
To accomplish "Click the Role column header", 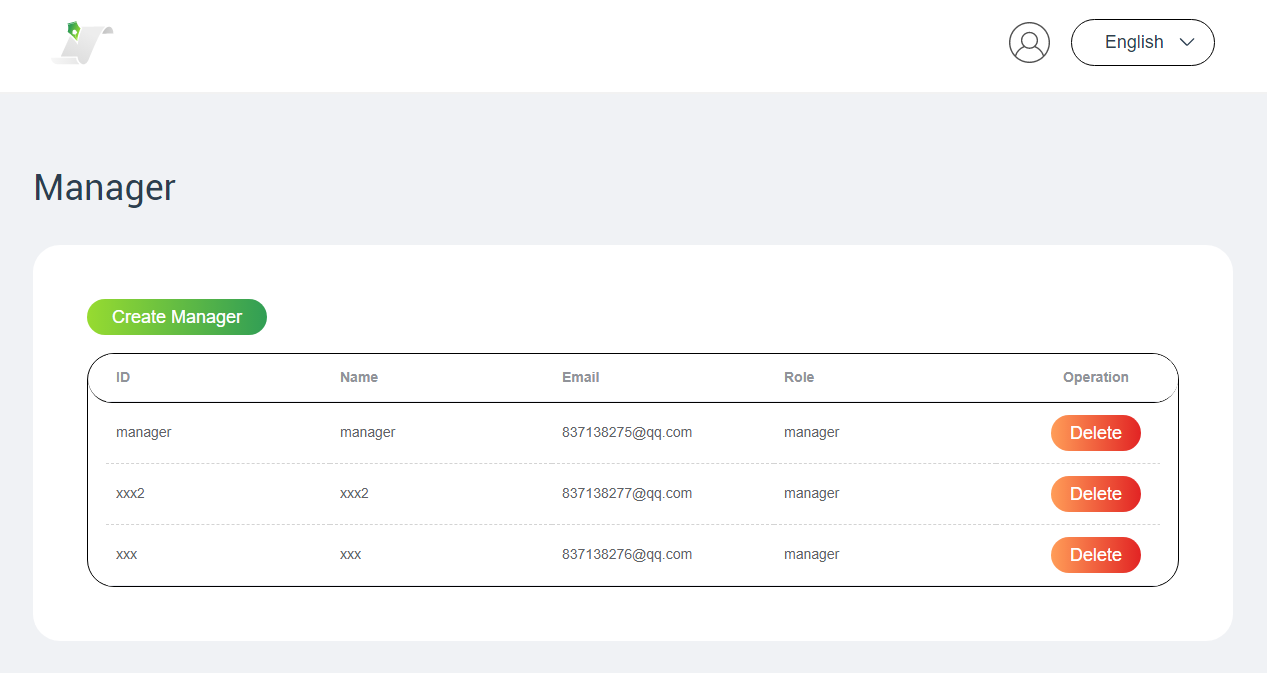I will coord(799,377).
